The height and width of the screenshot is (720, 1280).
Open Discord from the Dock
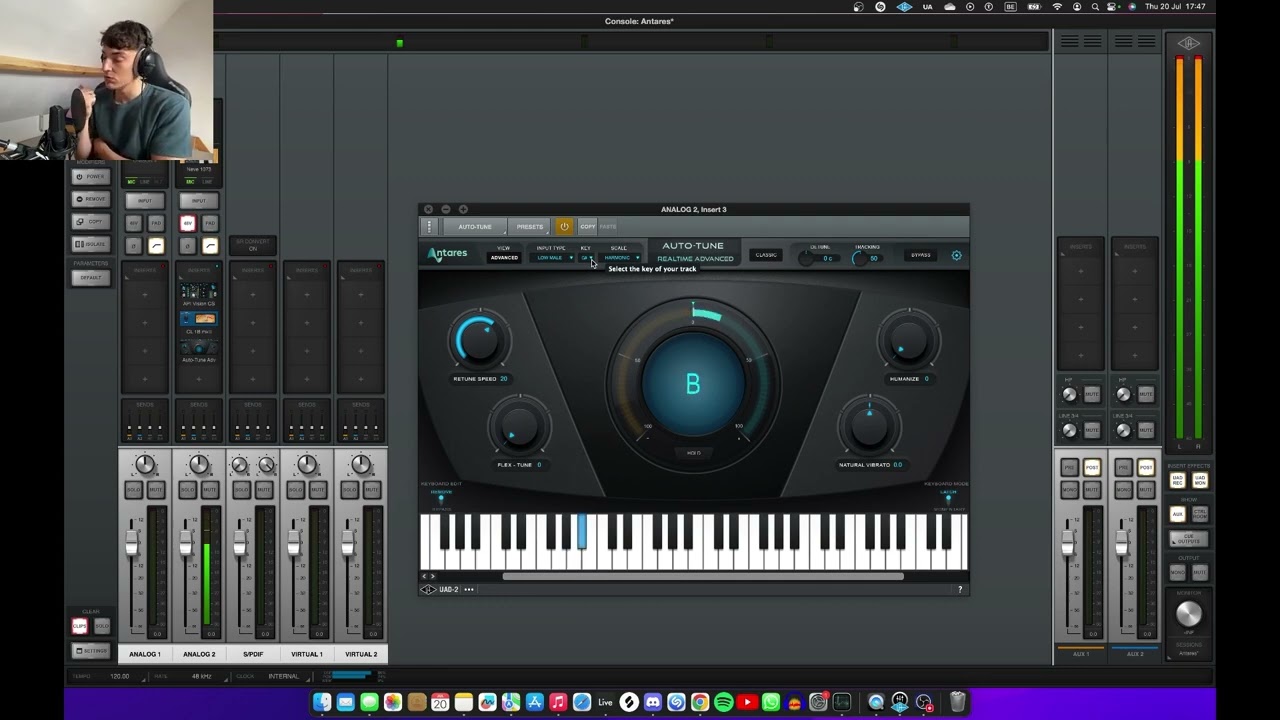point(653,702)
